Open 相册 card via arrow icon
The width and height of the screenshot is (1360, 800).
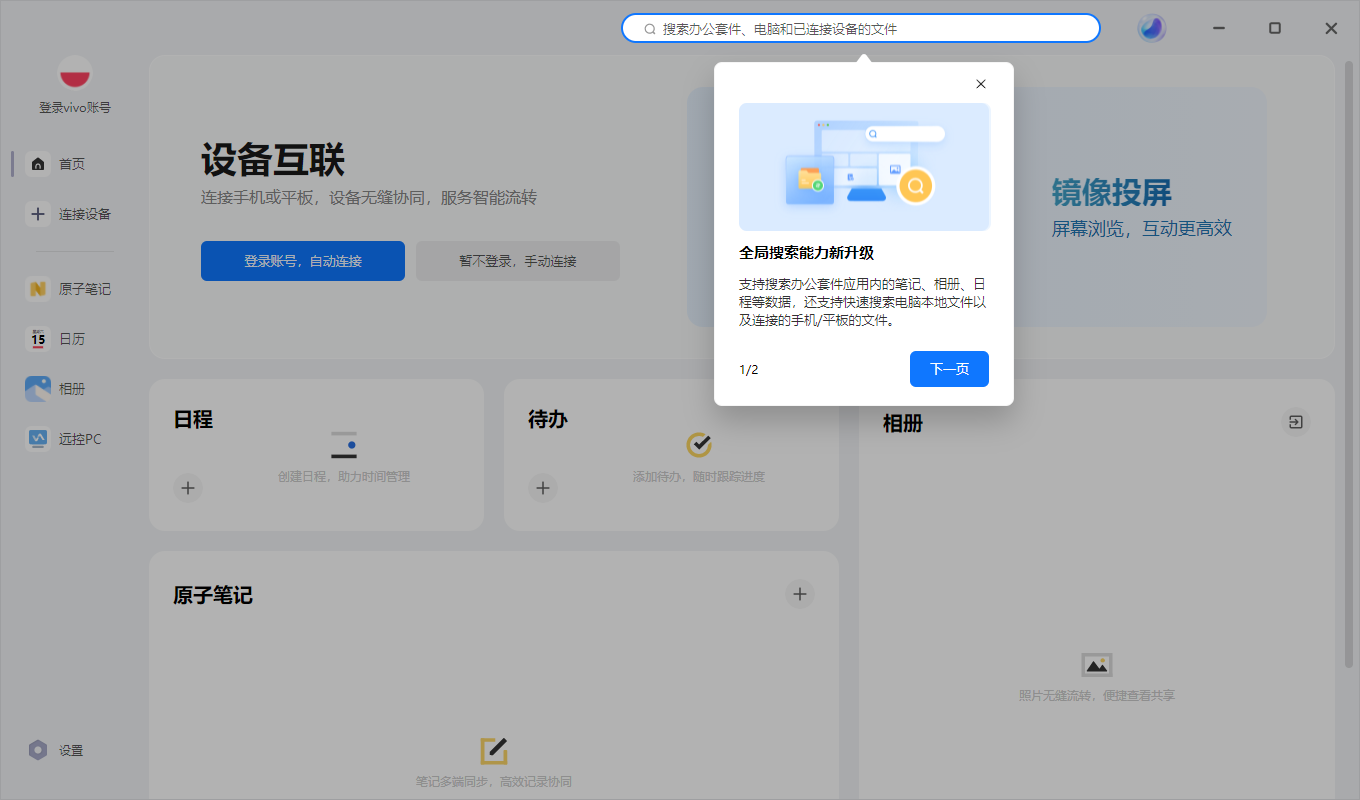[1295, 422]
